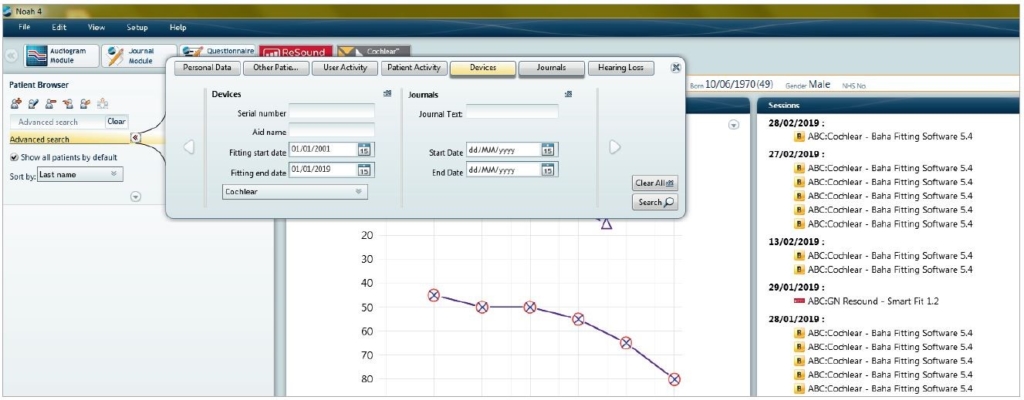Focus the Aid name field
Screen dimensions: 1024x400
(332, 130)
